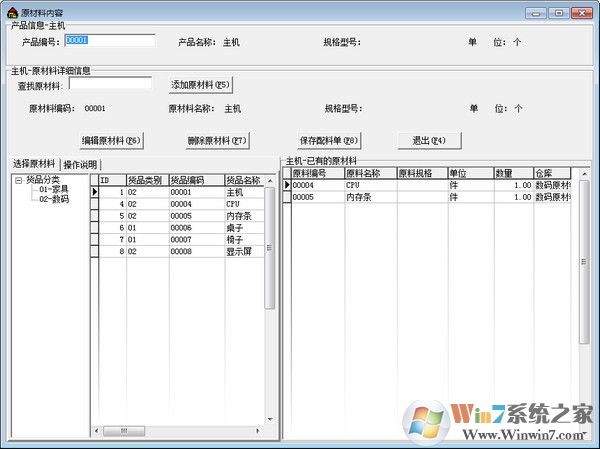Click goods code 00008 cell
Viewport: 600px width, 449px height.
(x=197, y=251)
